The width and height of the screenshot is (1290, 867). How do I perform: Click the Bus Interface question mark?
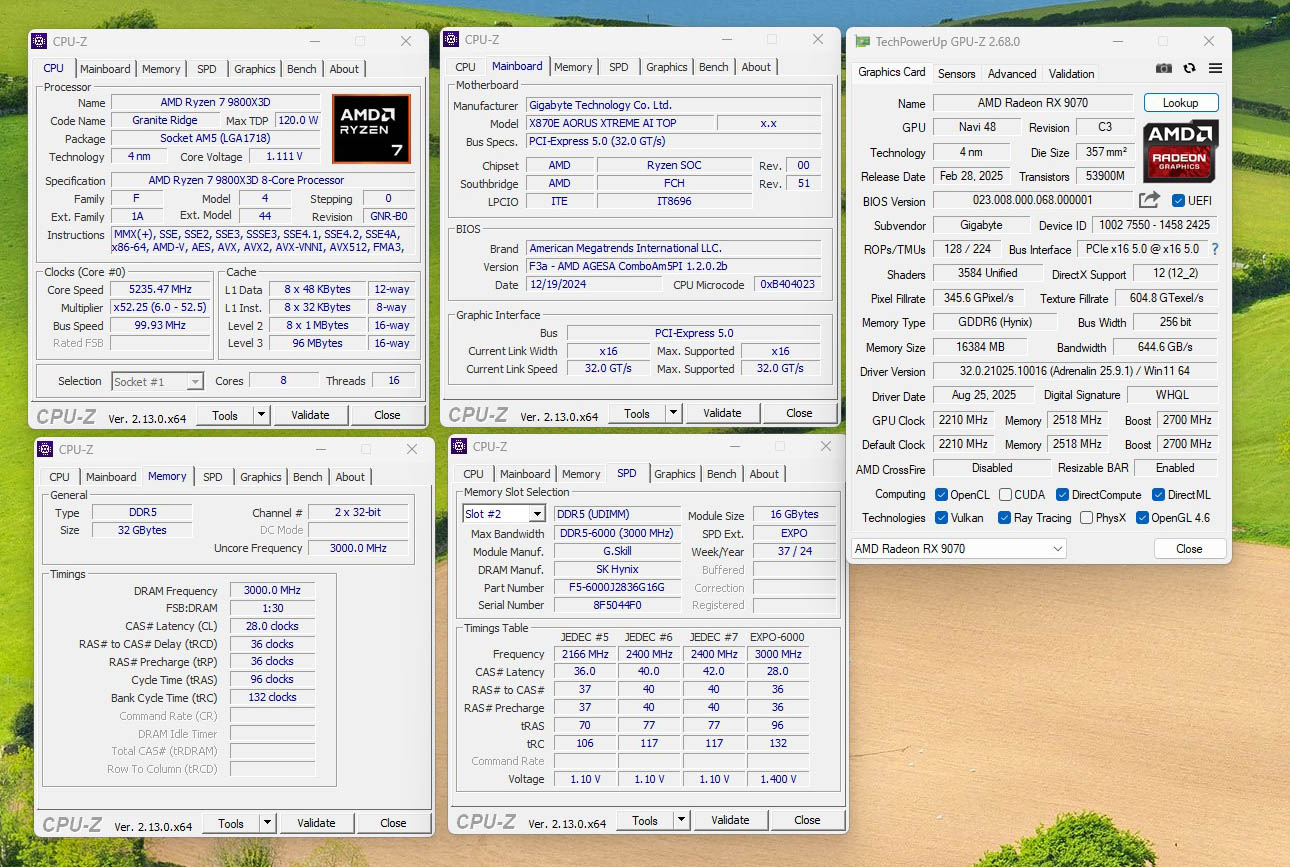pos(1215,249)
